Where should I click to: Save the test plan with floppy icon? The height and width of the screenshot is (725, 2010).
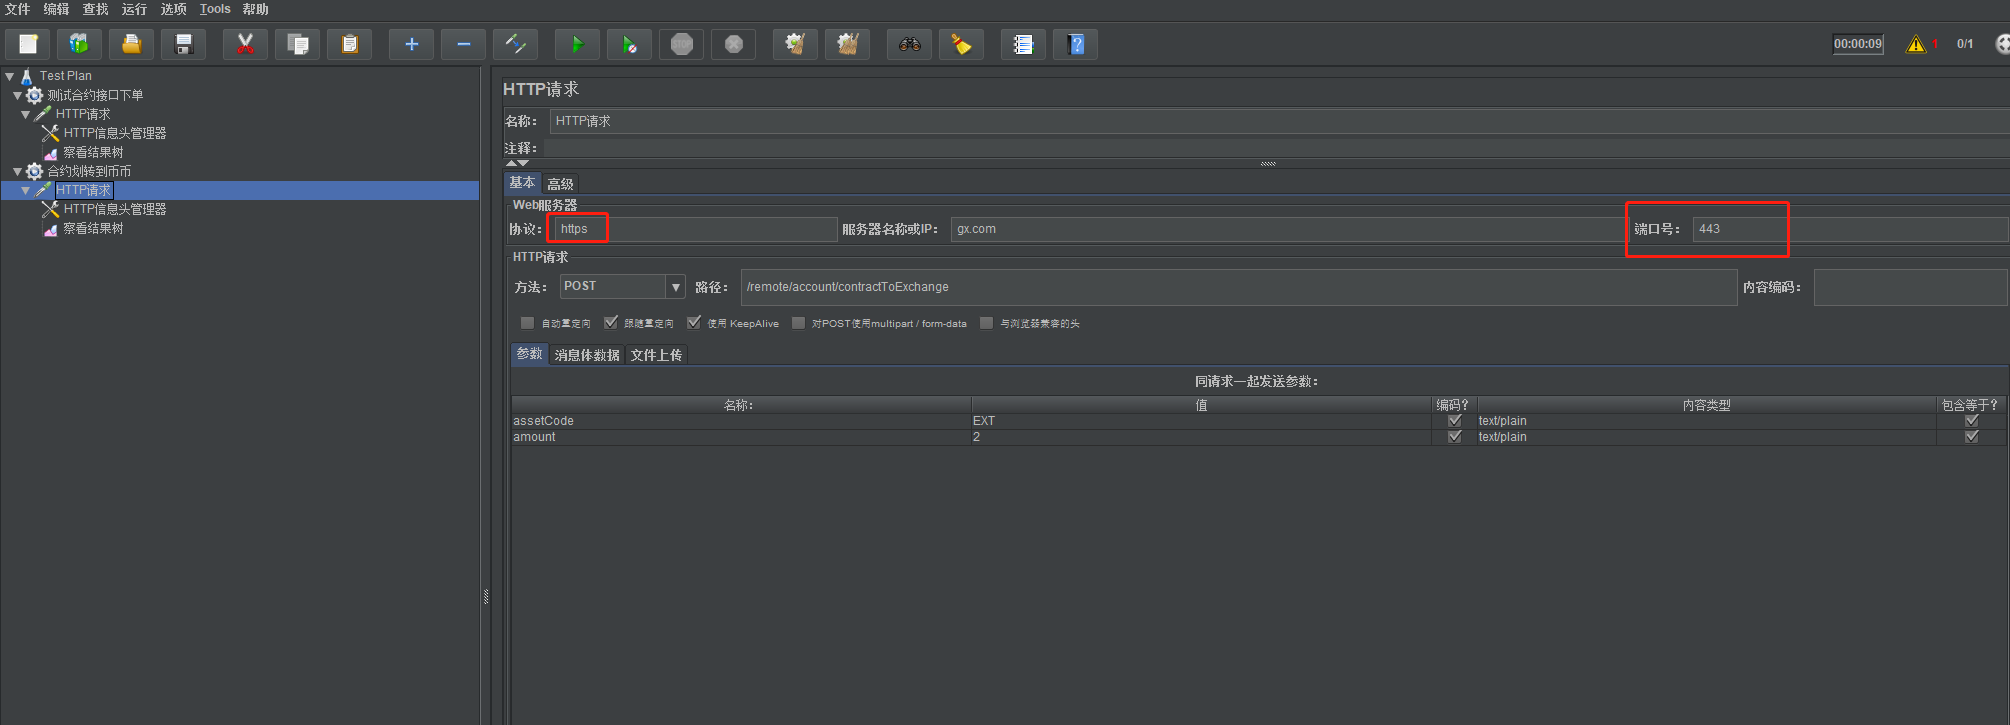(183, 44)
